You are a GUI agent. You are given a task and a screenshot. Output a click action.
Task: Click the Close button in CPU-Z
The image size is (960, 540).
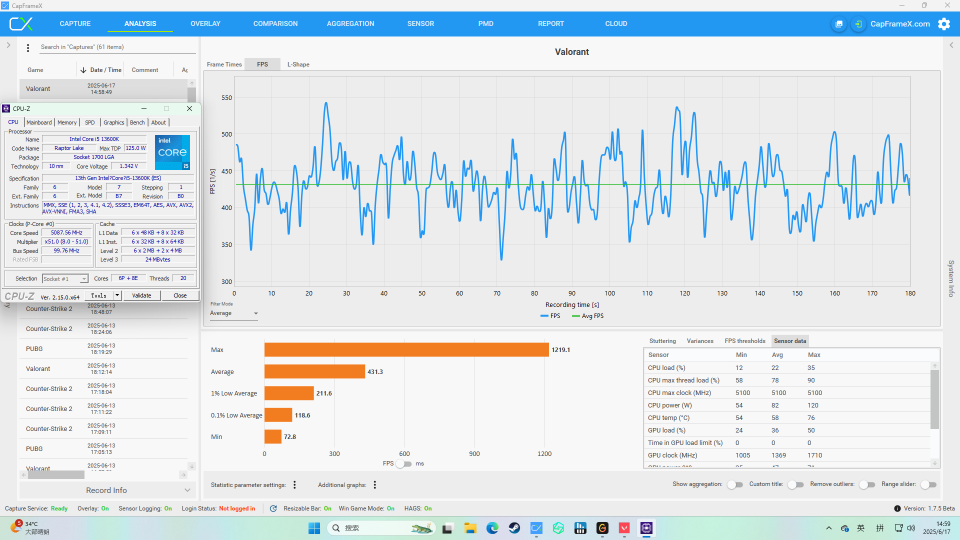click(x=180, y=296)
